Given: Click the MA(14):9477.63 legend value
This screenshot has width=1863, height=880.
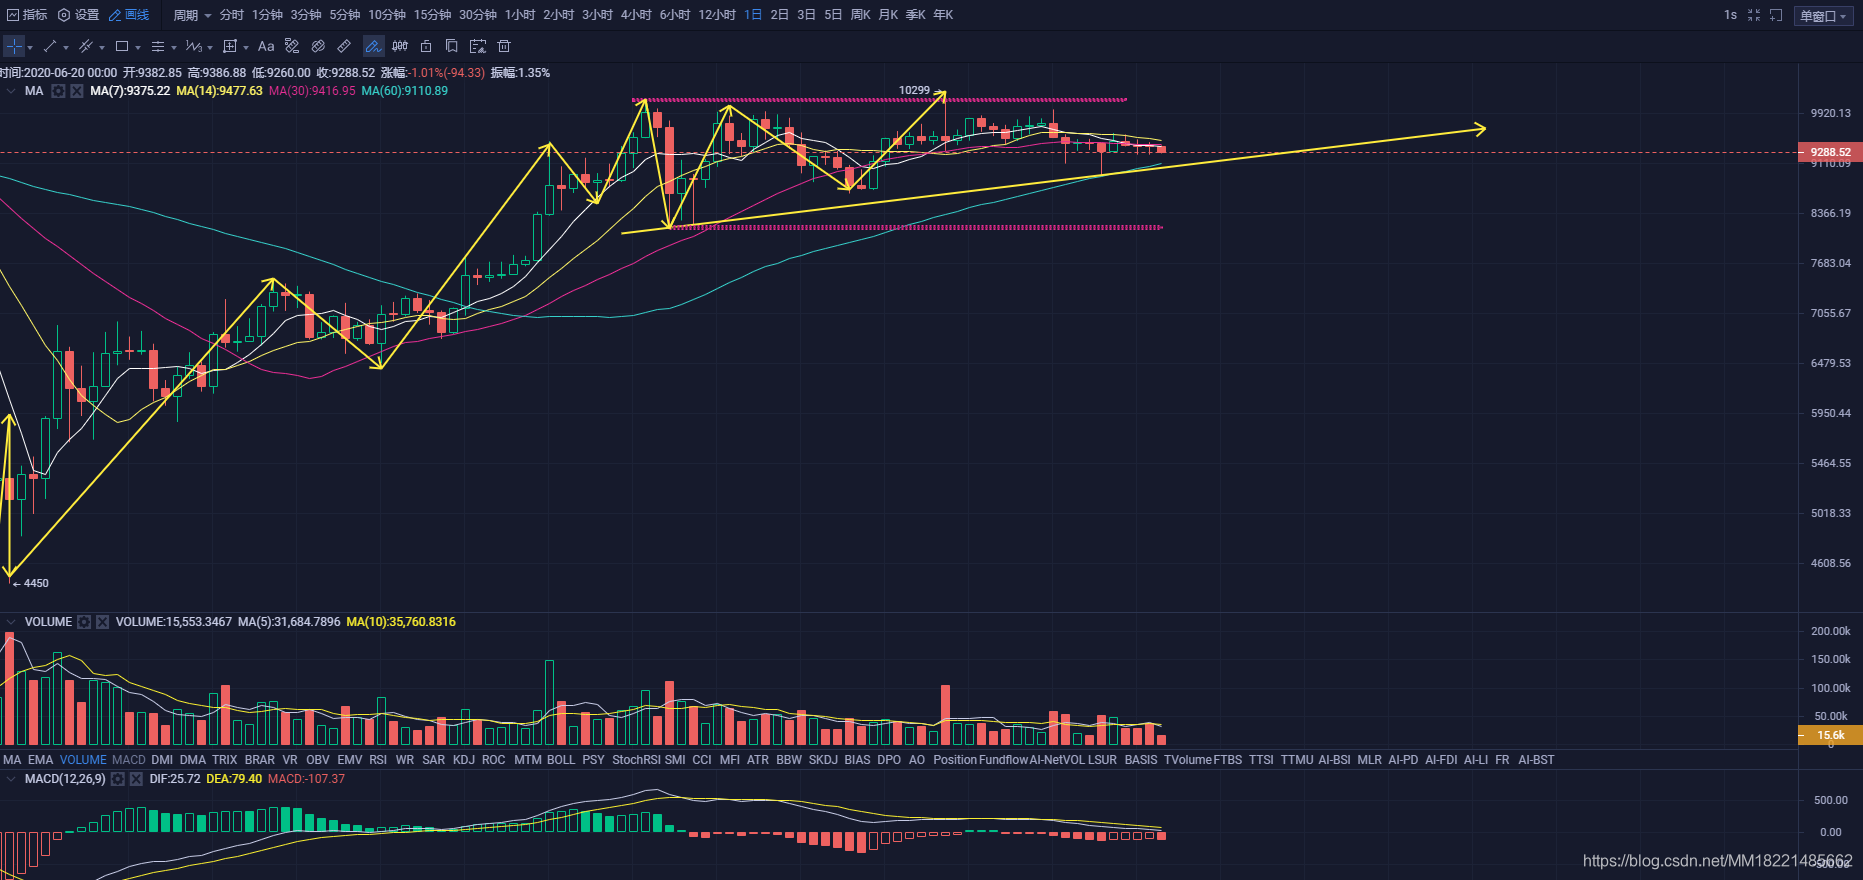Looking at the screenshot, I should (x=219, y=91).
